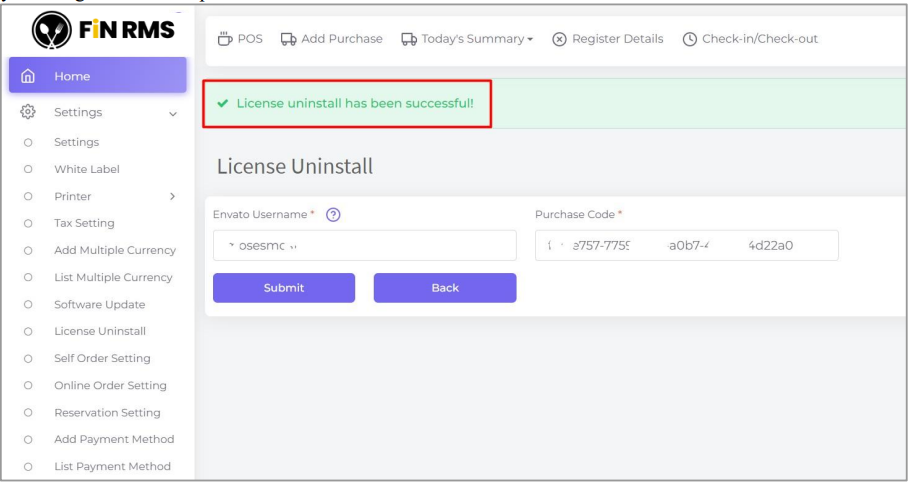Click the Home house icon

point(29,76)
